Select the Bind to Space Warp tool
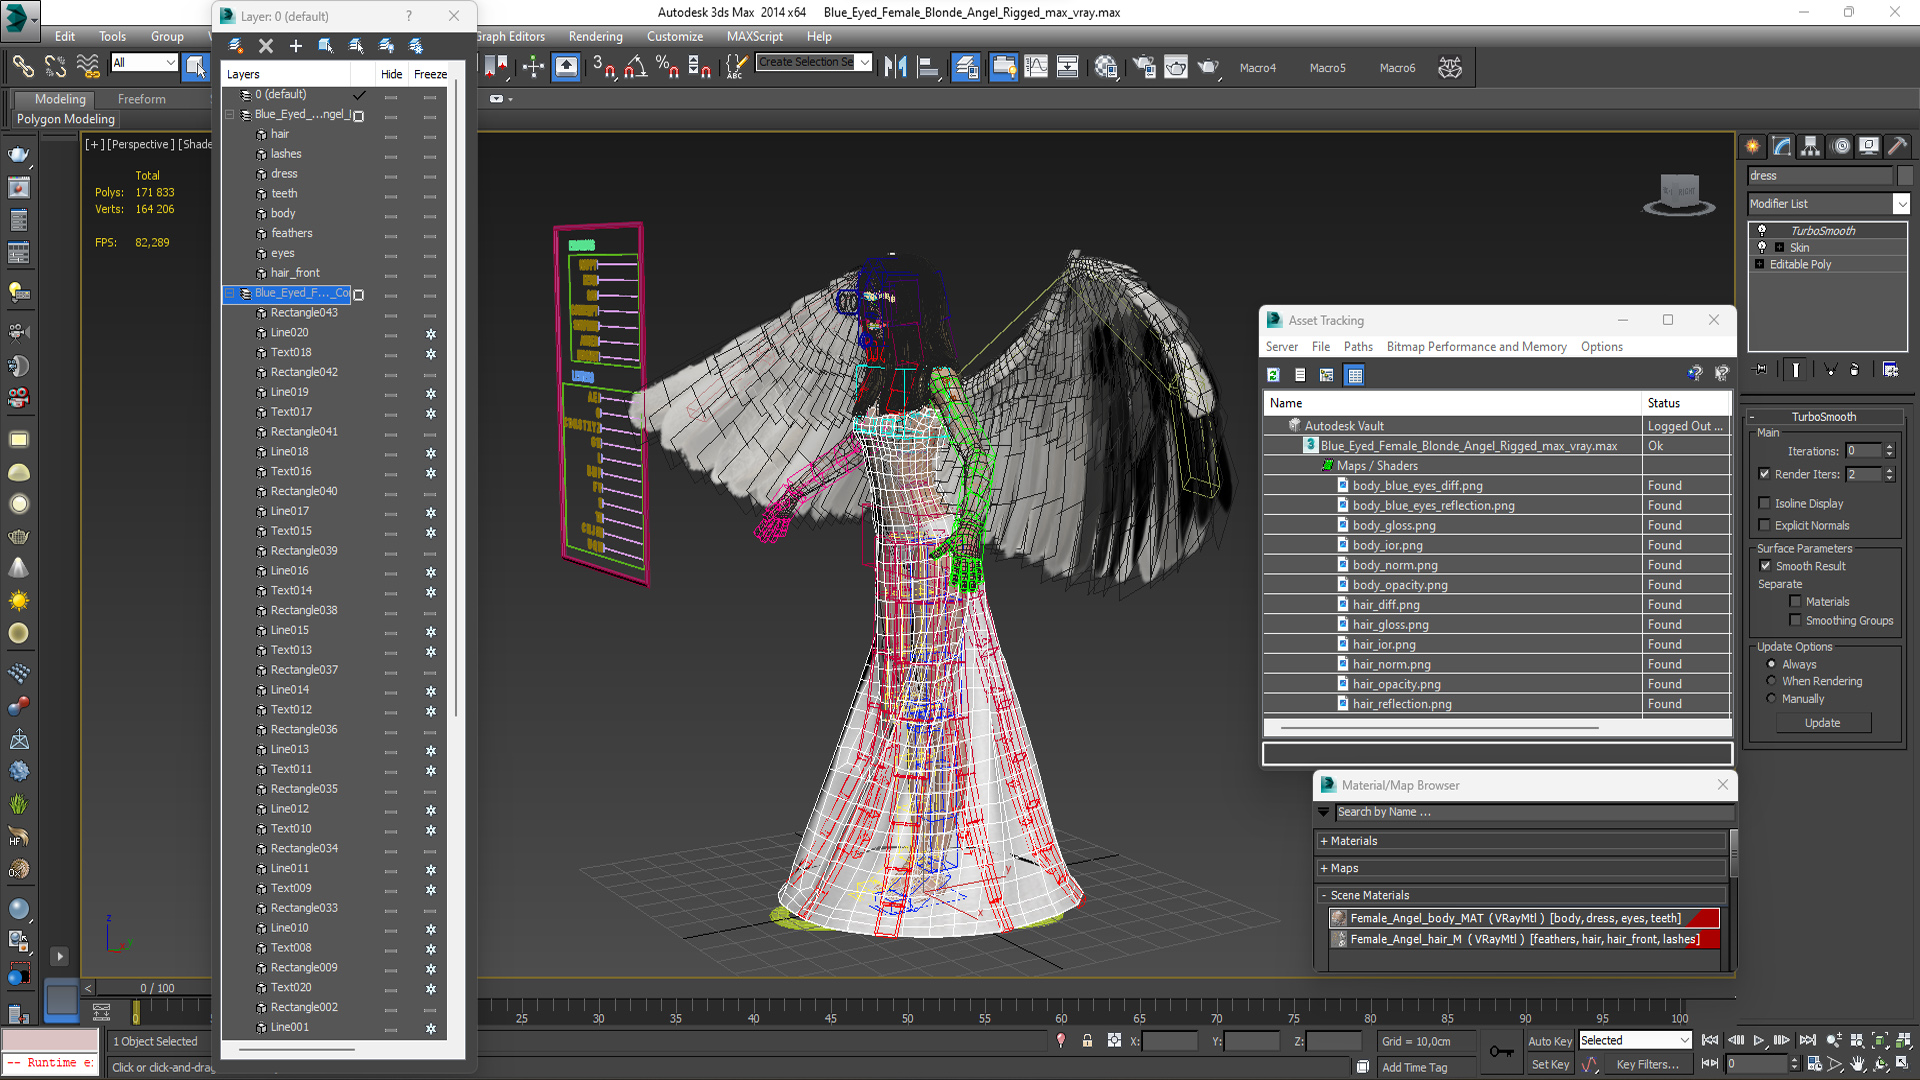 (88, 67)
